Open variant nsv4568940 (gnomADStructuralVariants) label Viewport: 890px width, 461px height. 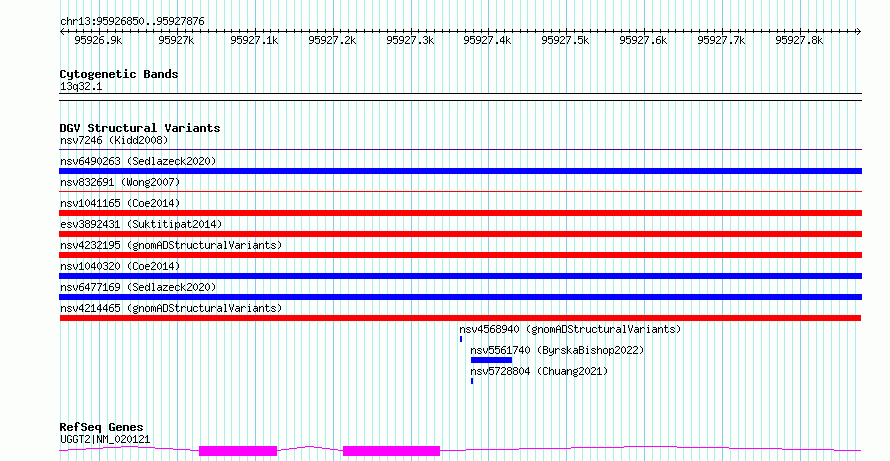570,329
